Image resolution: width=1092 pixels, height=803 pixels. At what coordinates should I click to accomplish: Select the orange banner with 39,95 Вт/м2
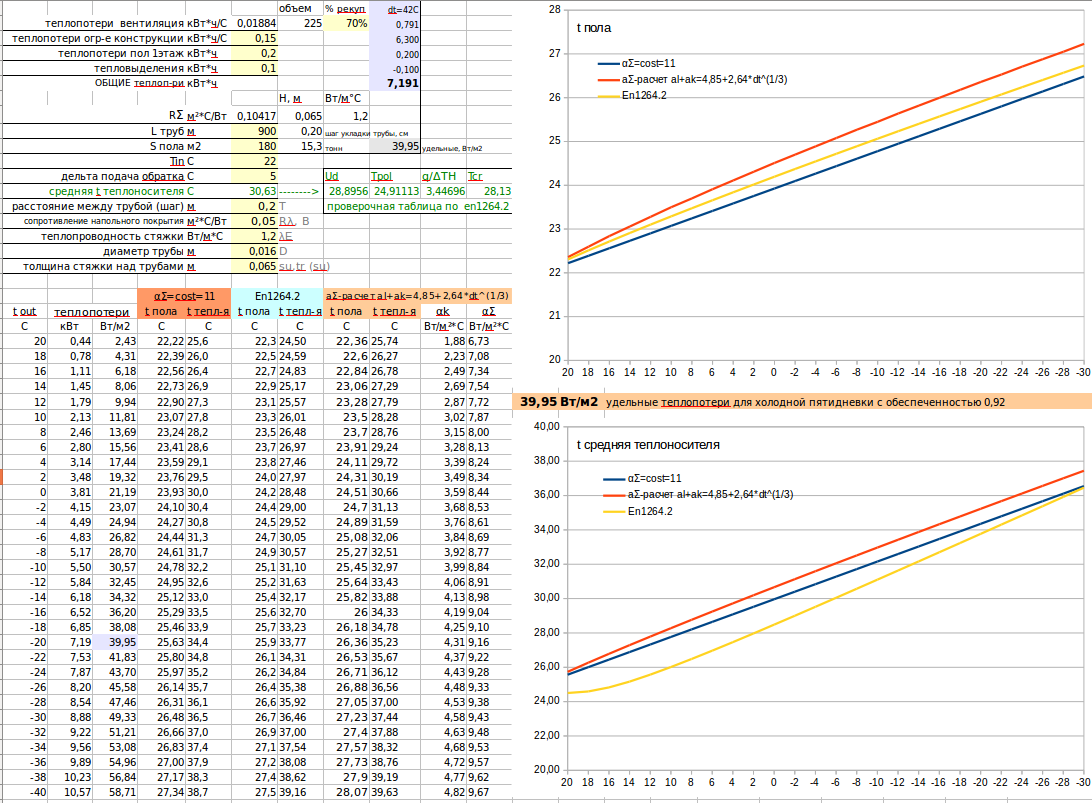coord(802,402)
